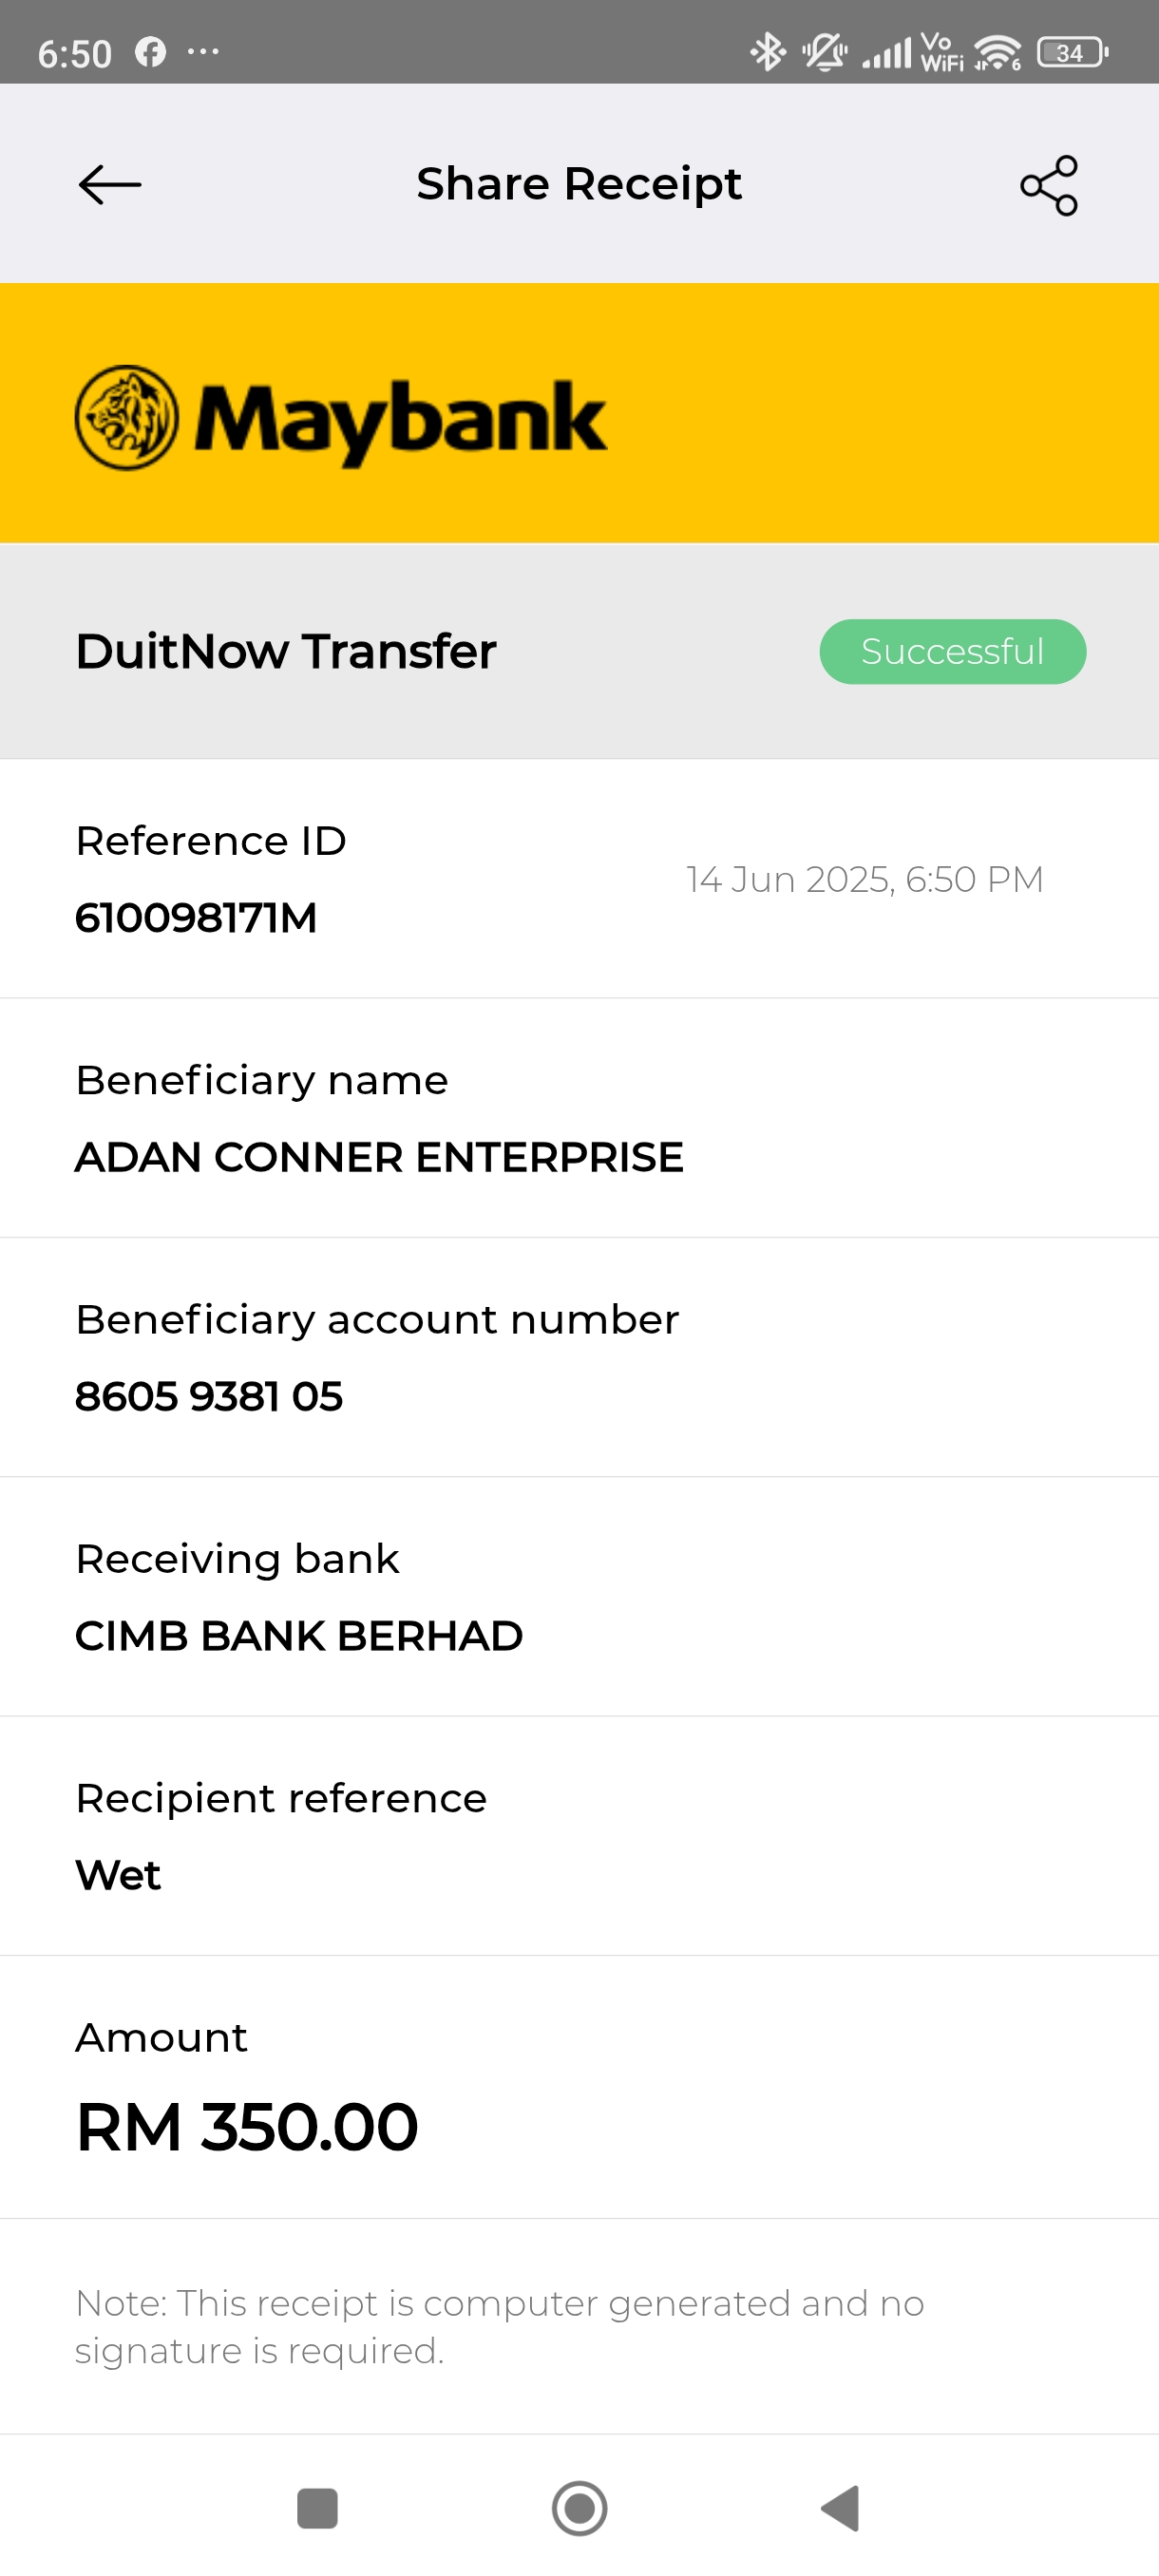Tap the beneficiary account number 8605 9381 05
This screenshot has height=2576, width=1159.
pyautogui.click(x=209, y=1396)
